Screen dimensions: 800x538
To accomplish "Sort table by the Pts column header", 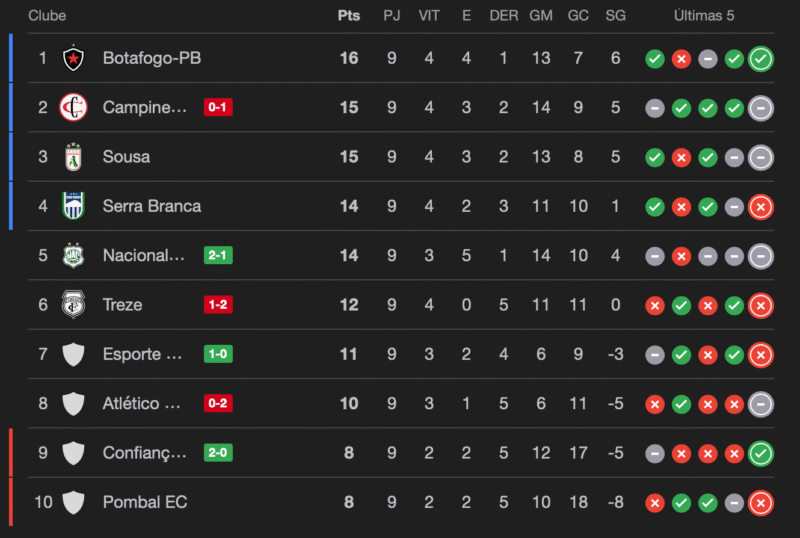I will pos(349,16).
